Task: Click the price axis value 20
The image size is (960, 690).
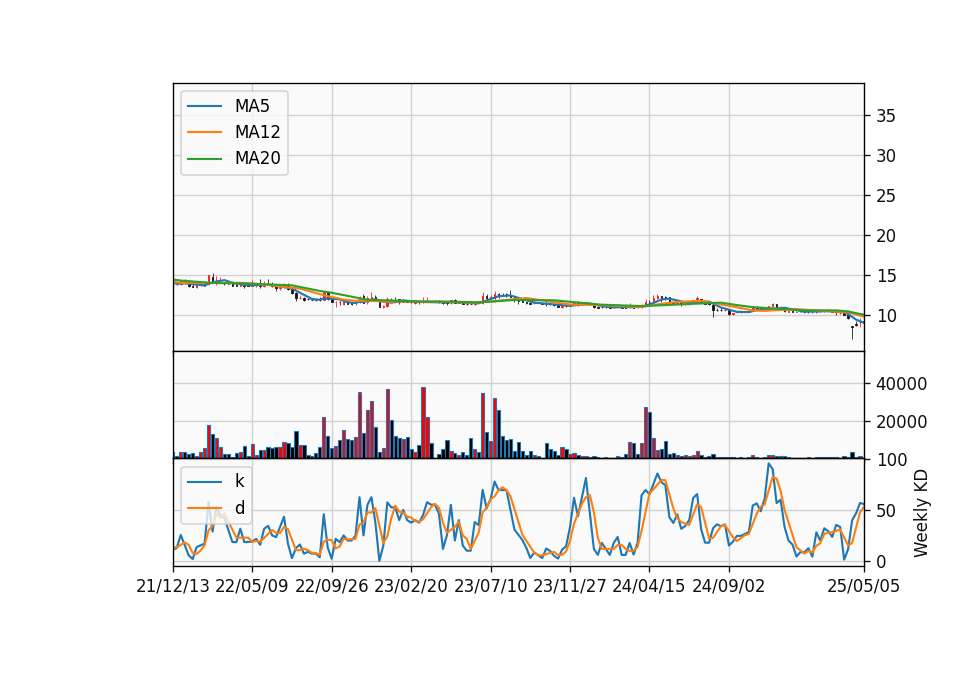Action: [x=885, y=236]
